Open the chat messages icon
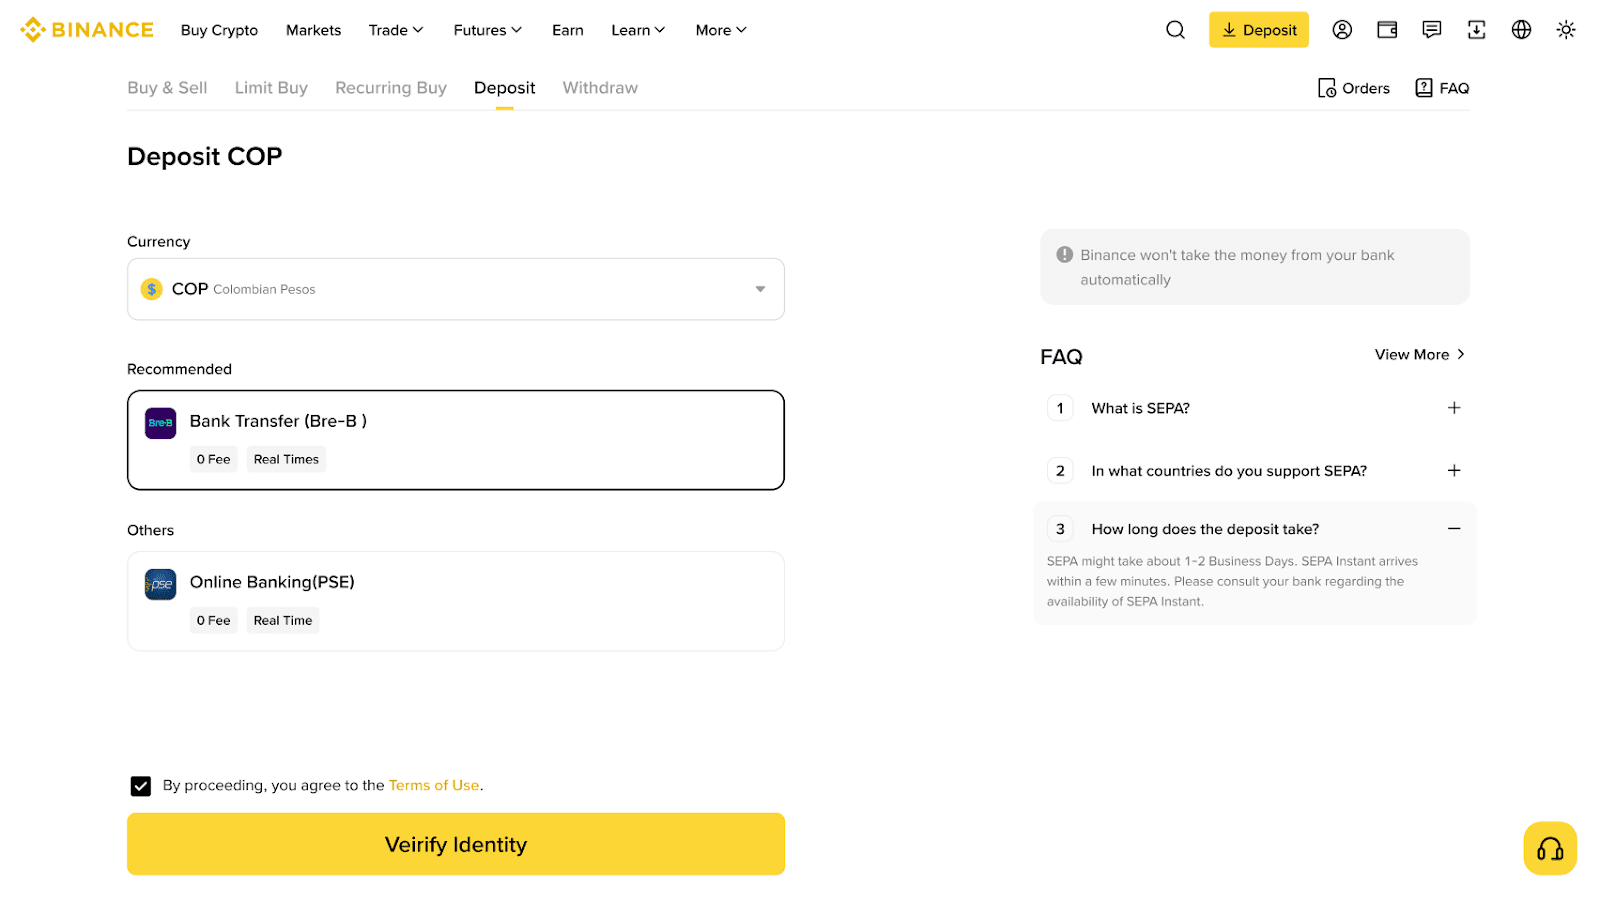 click(1432, 30)
